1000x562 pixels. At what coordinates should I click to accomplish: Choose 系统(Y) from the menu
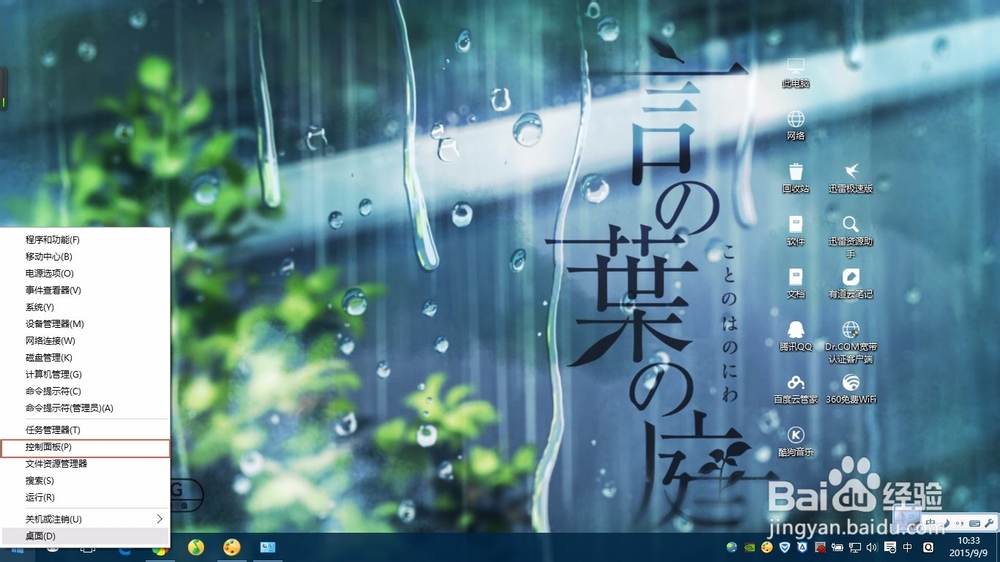(85, 307)
